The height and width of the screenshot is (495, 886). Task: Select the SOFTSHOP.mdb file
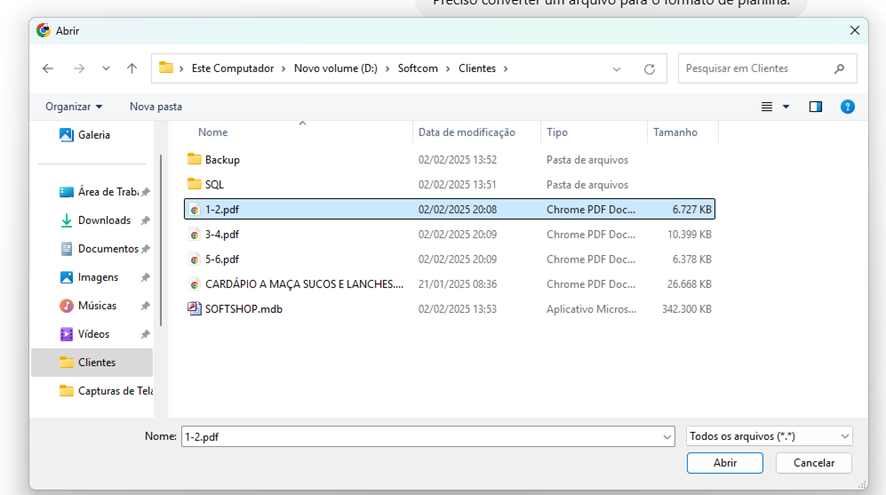click(x=243, y=309)
